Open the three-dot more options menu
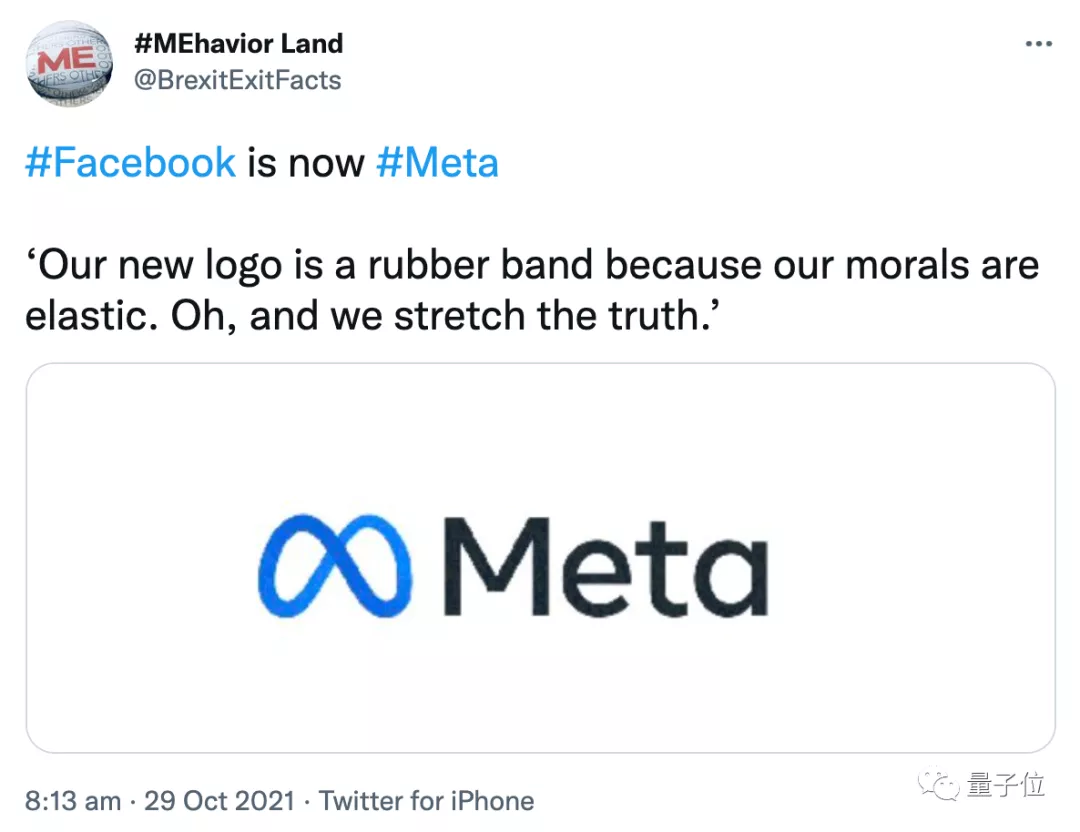Screen dimensions: 1080x832 [x=1039, y=43]
